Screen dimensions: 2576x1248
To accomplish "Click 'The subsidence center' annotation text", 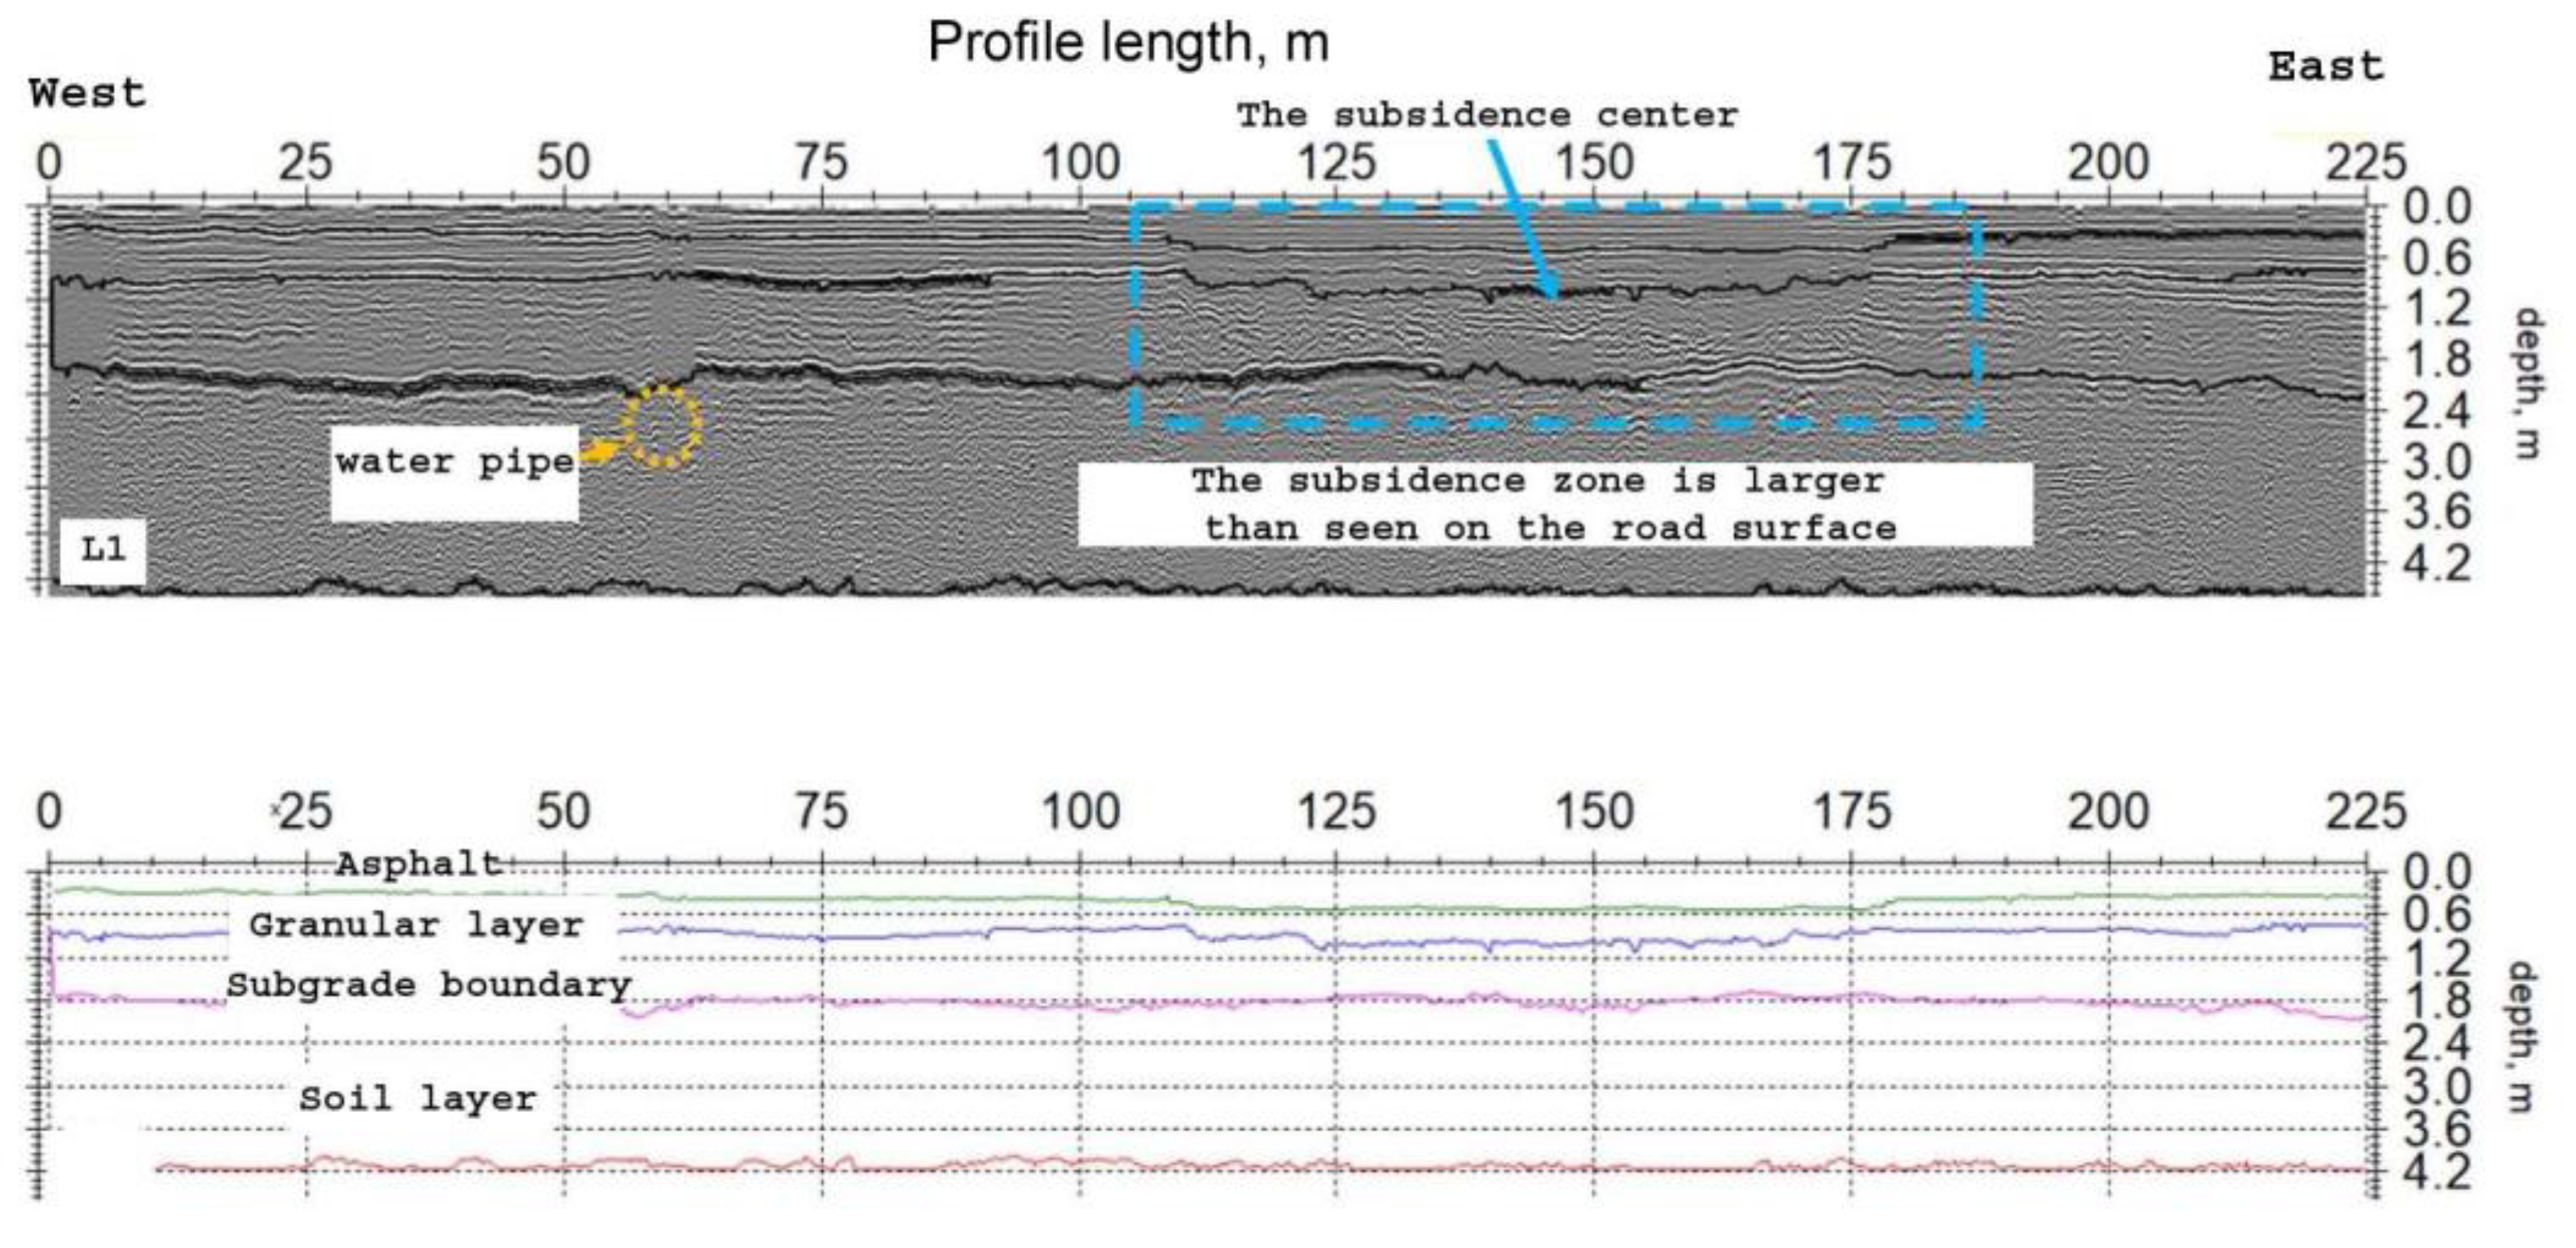I will [1487, 115].
